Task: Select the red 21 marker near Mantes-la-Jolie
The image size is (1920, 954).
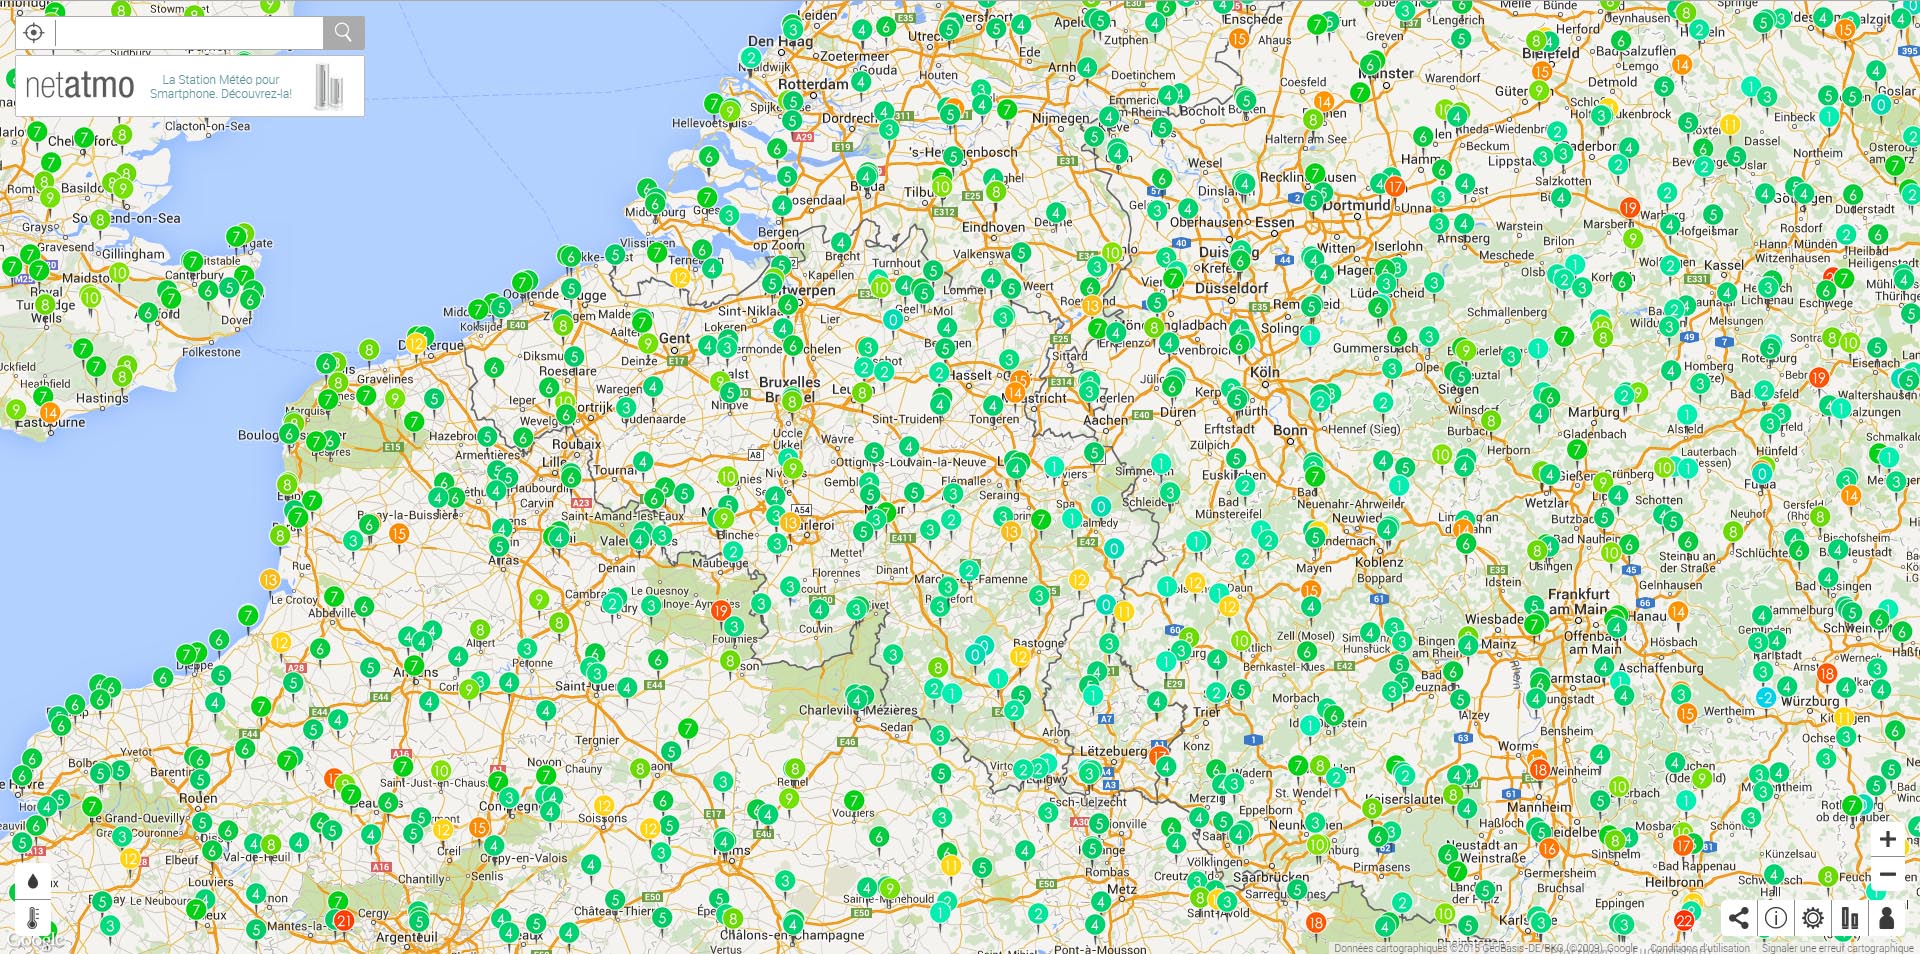Action: coord(343,920)
